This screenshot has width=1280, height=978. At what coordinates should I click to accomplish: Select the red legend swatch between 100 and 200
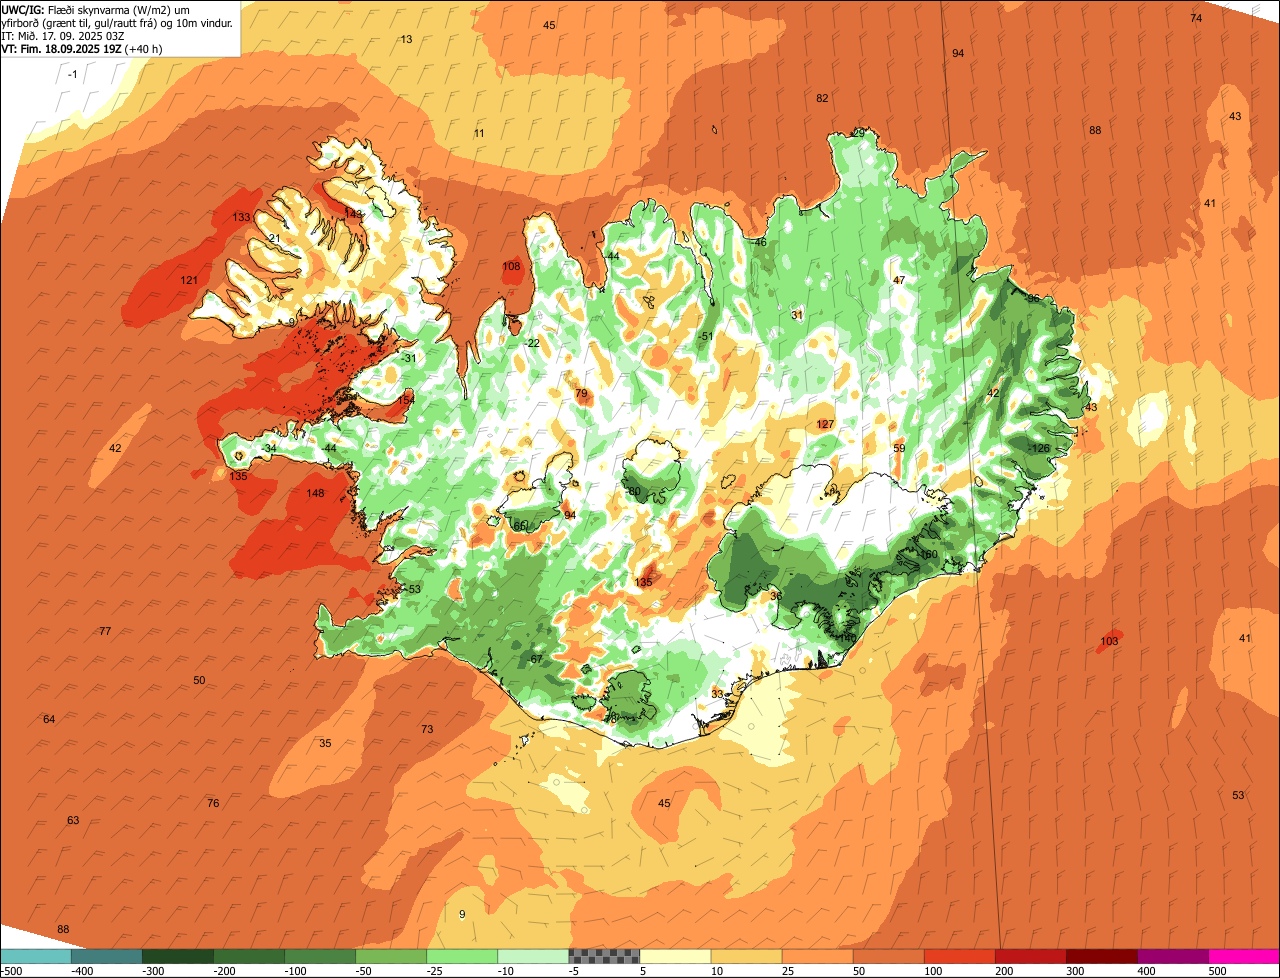(959, 956)
